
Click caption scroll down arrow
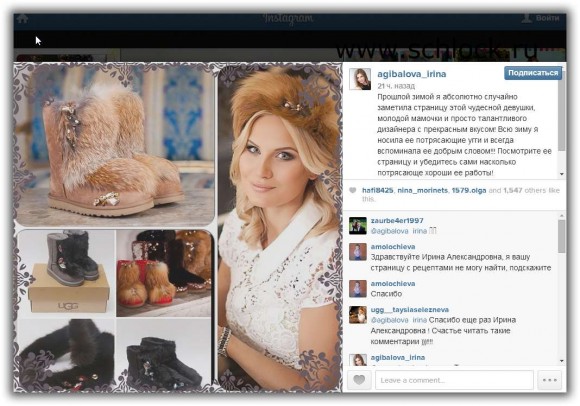(x=562, y=174)
